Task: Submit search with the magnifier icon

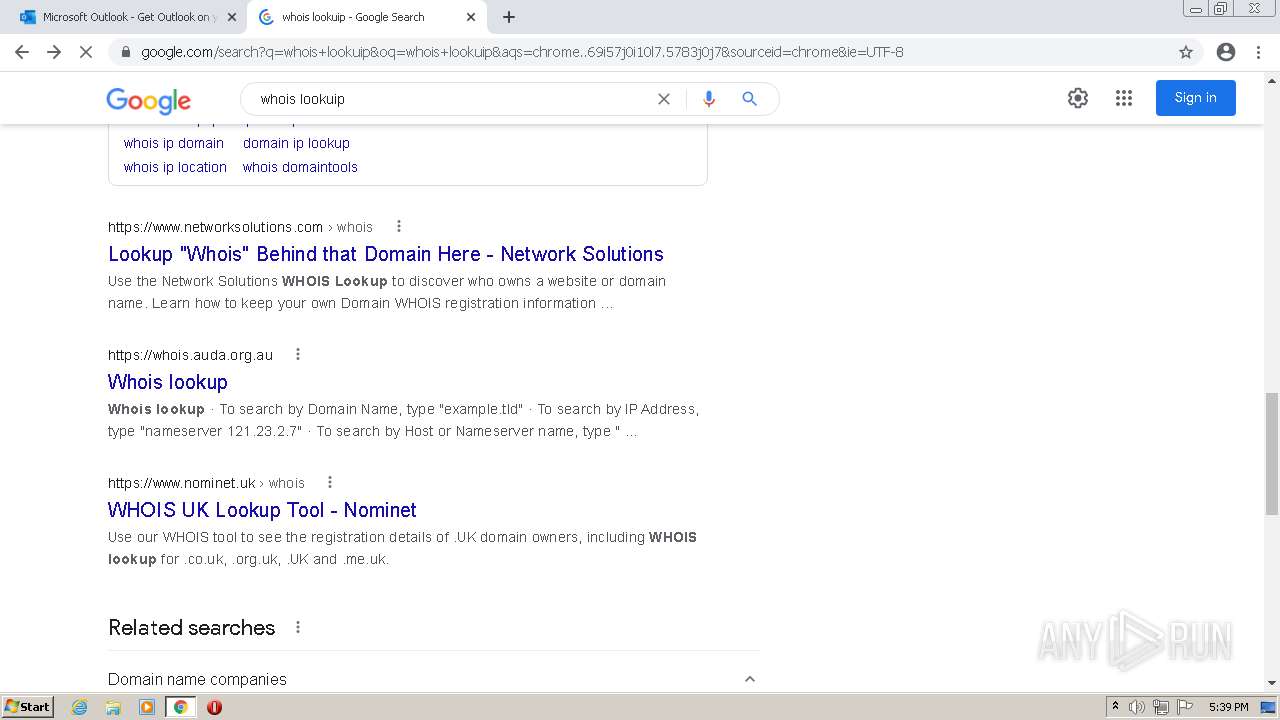Action: pyautogui.click(x=749, y=99)
